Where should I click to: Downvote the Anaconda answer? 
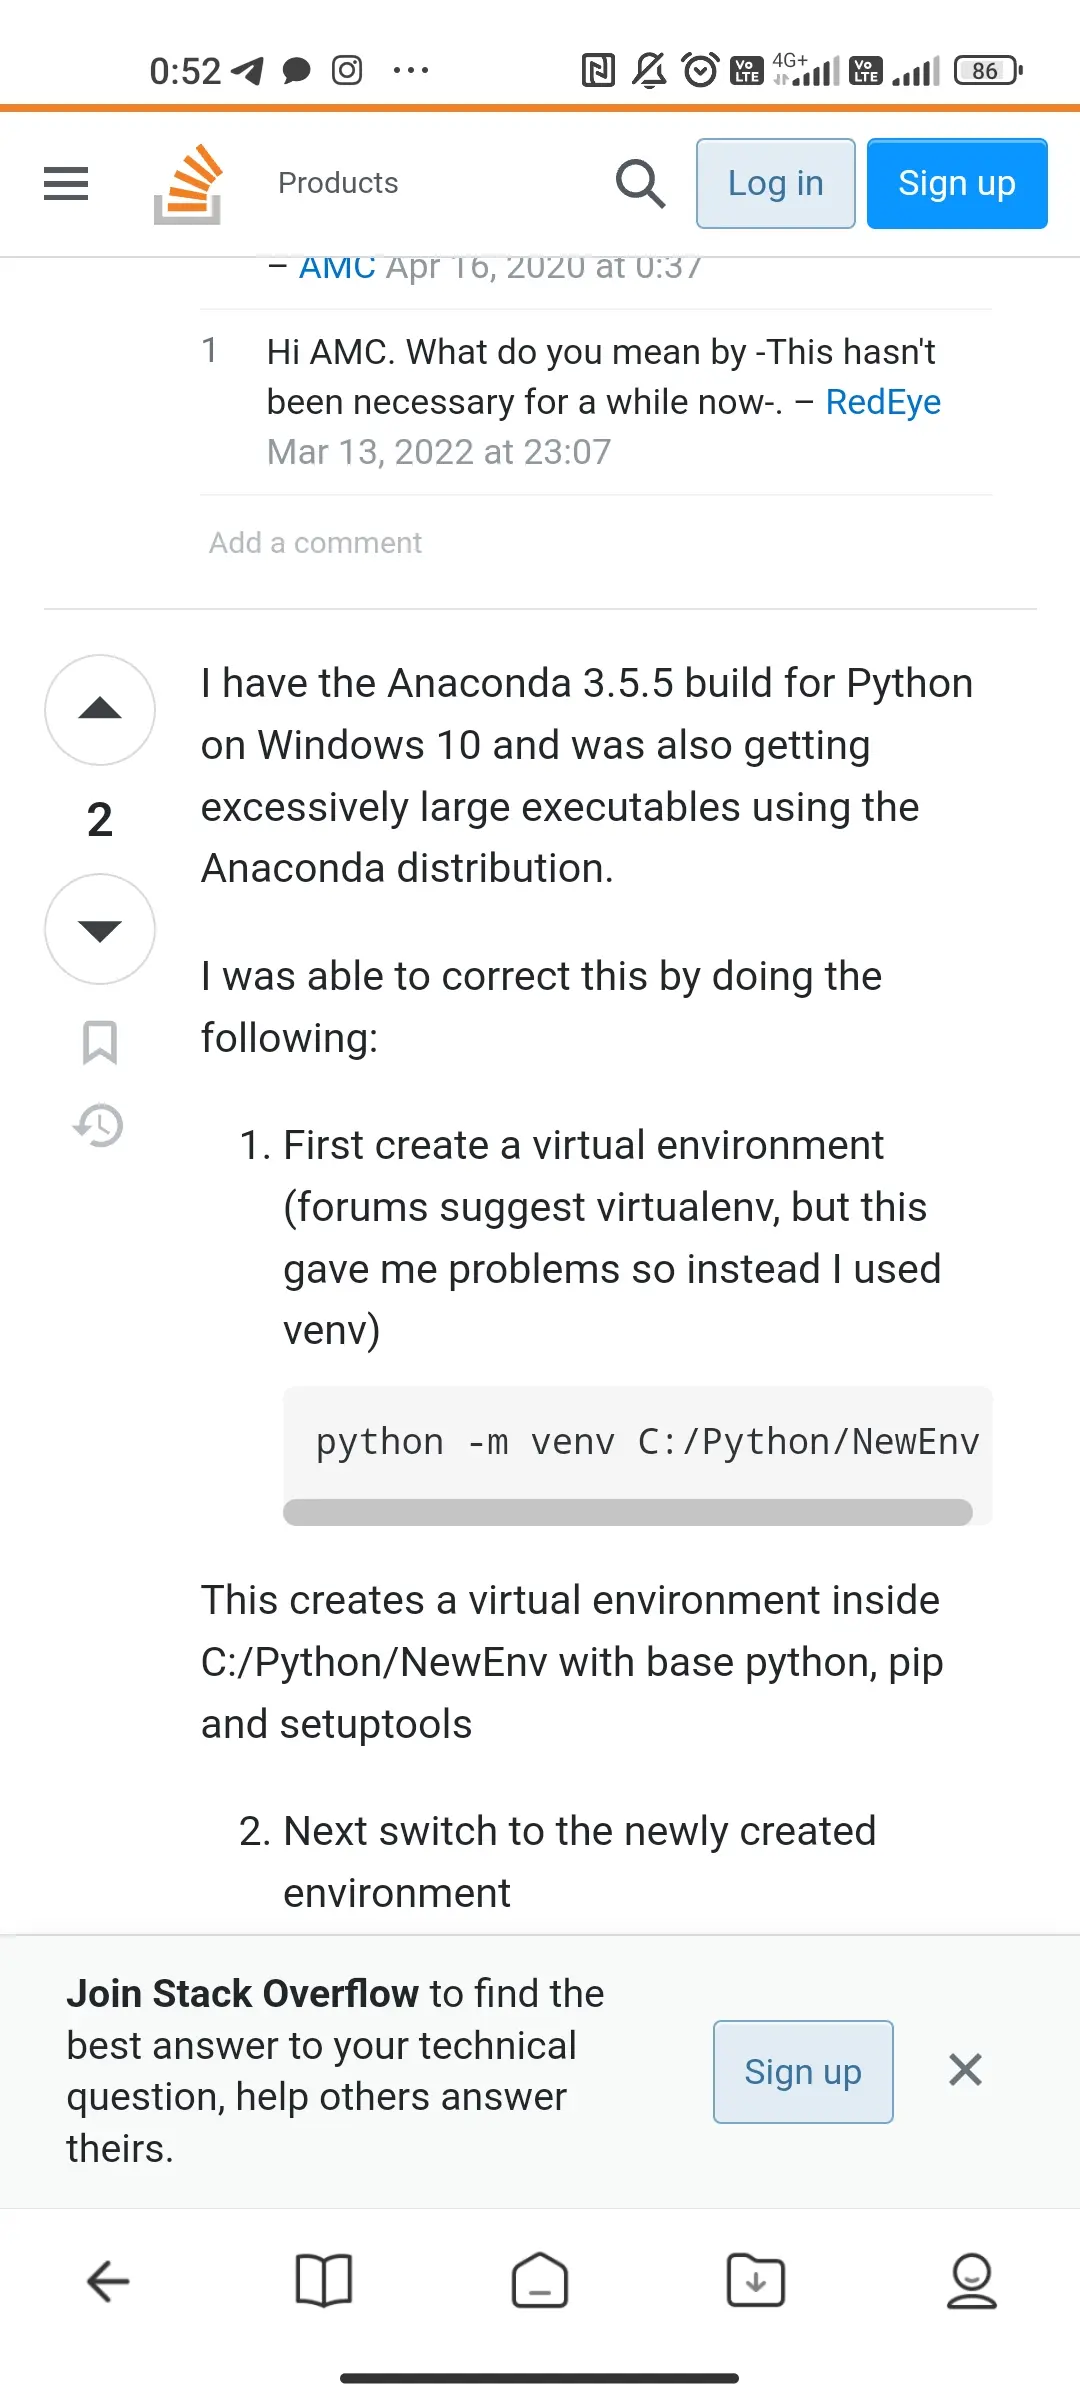[x=100, y=929]
